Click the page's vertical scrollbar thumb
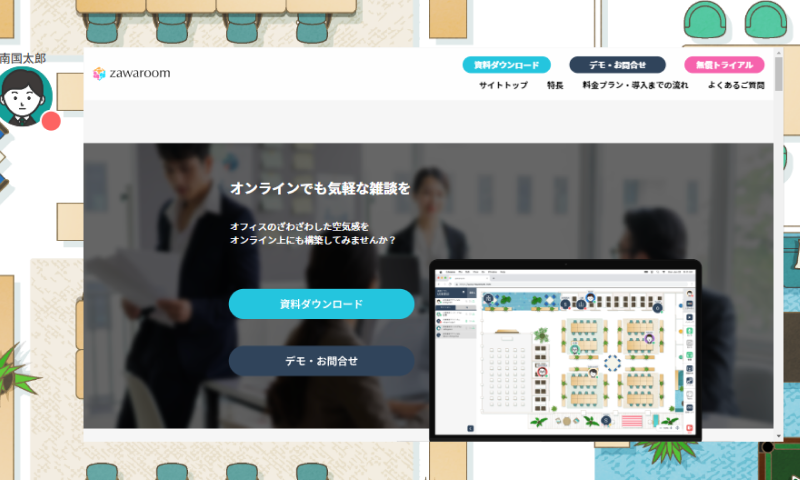Viewport: 800px width, 480px height. point(778,75)
